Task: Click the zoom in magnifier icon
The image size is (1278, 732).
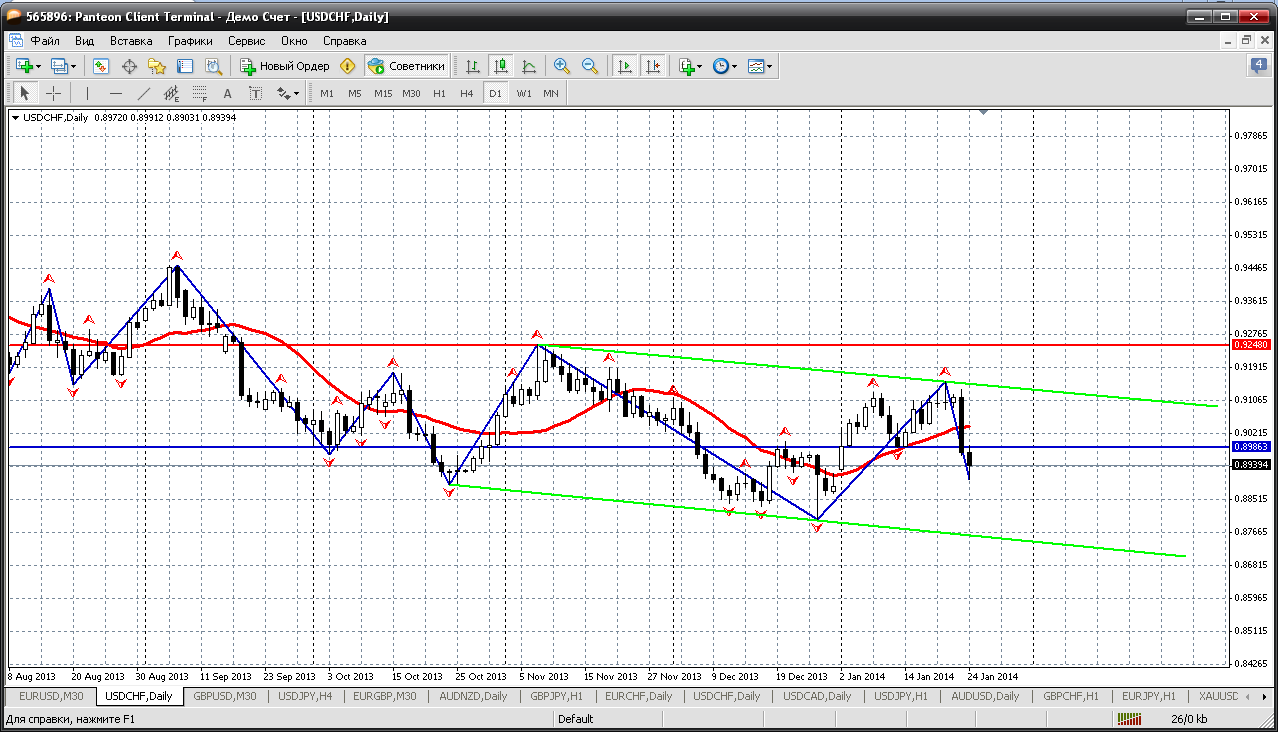Action: (x=562, y=66)
